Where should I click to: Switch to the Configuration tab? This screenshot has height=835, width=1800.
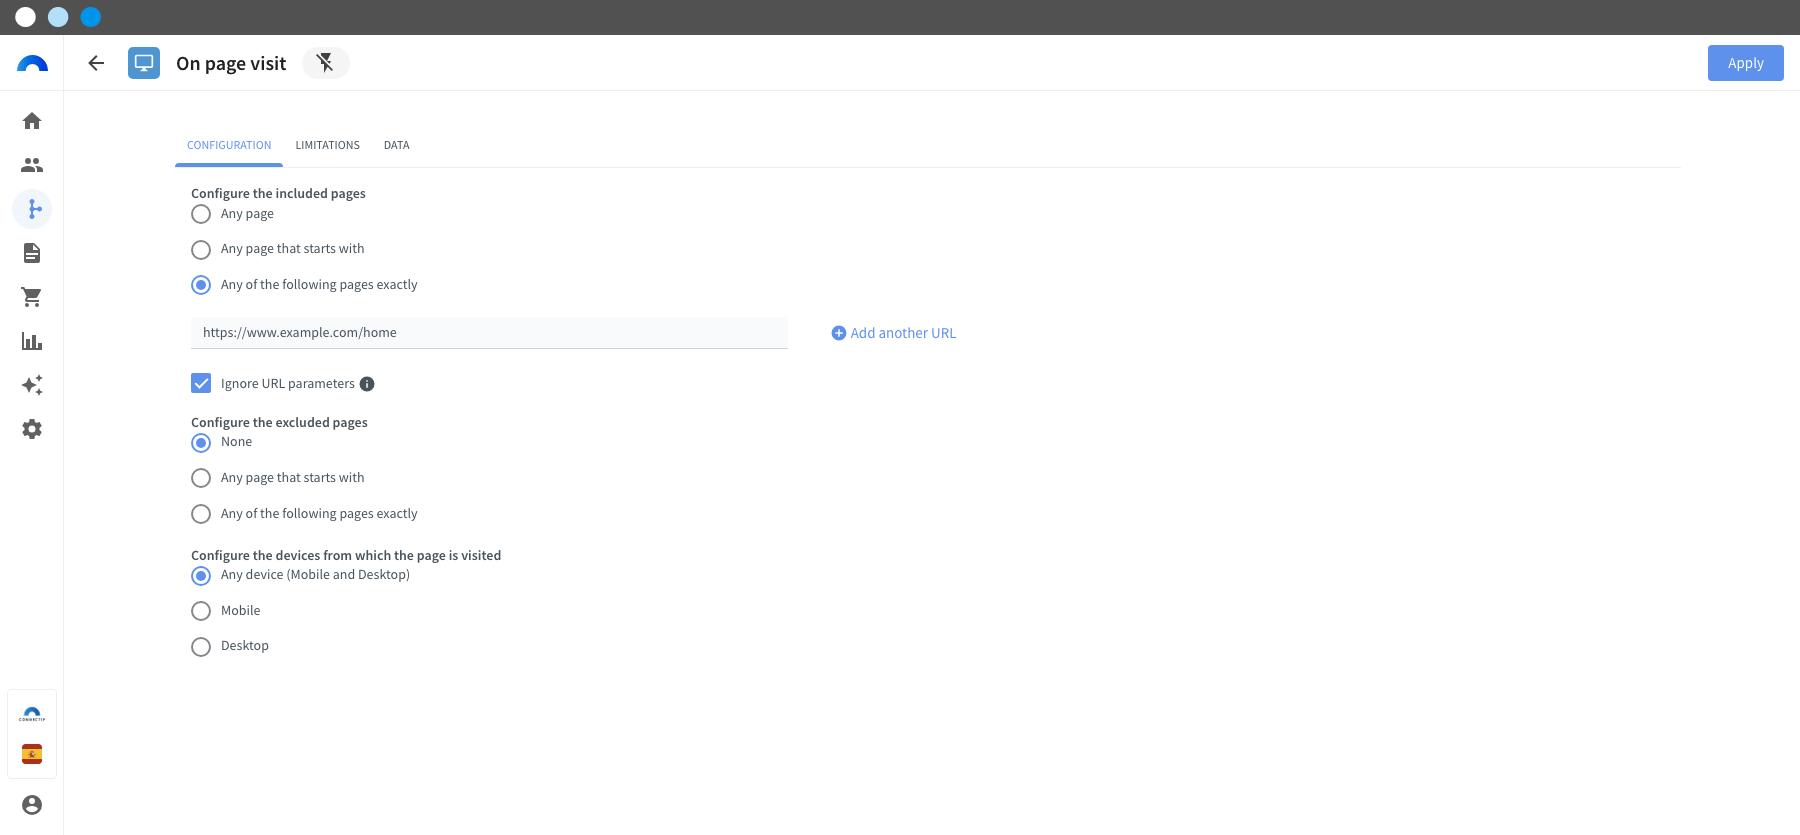point(229,145)
